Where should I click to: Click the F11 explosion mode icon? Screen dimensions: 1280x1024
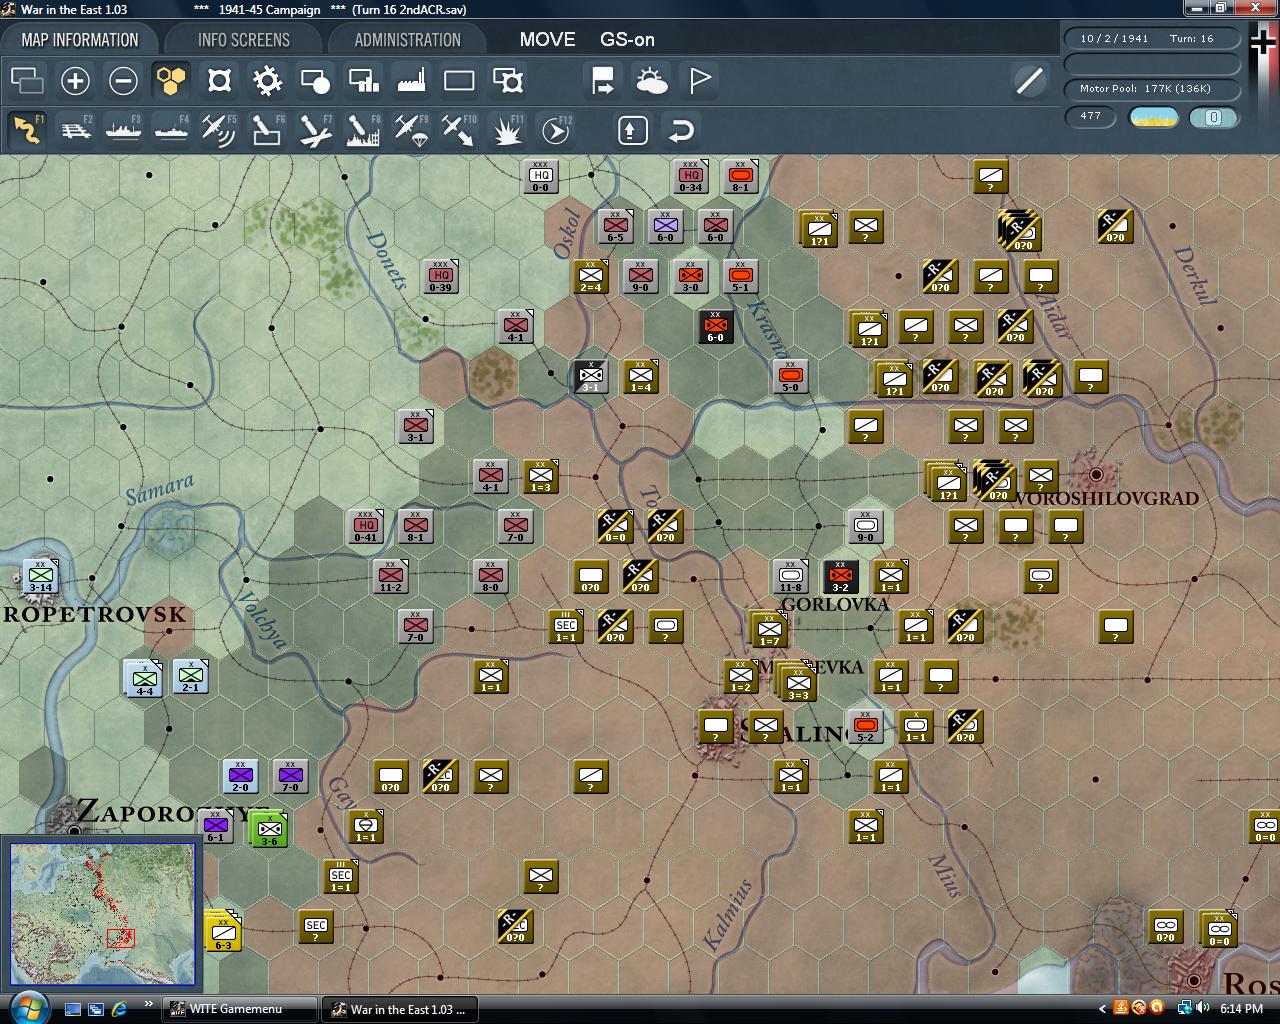click(508, 130)
